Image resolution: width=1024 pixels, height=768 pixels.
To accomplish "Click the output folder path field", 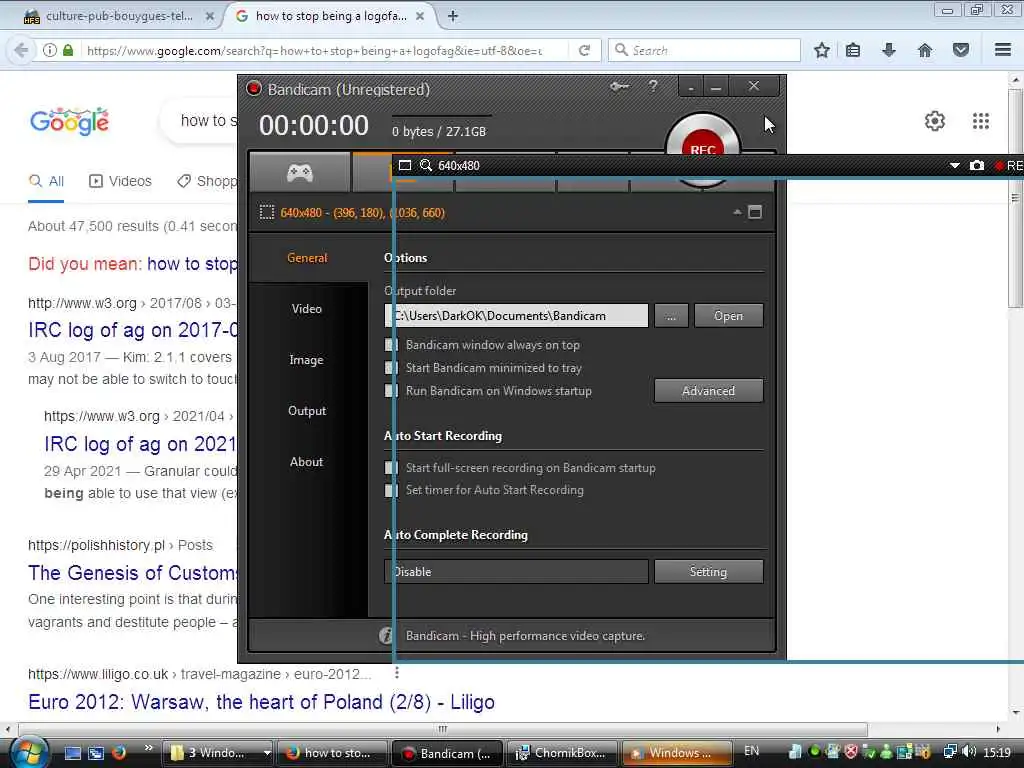I will coord(517,315).
